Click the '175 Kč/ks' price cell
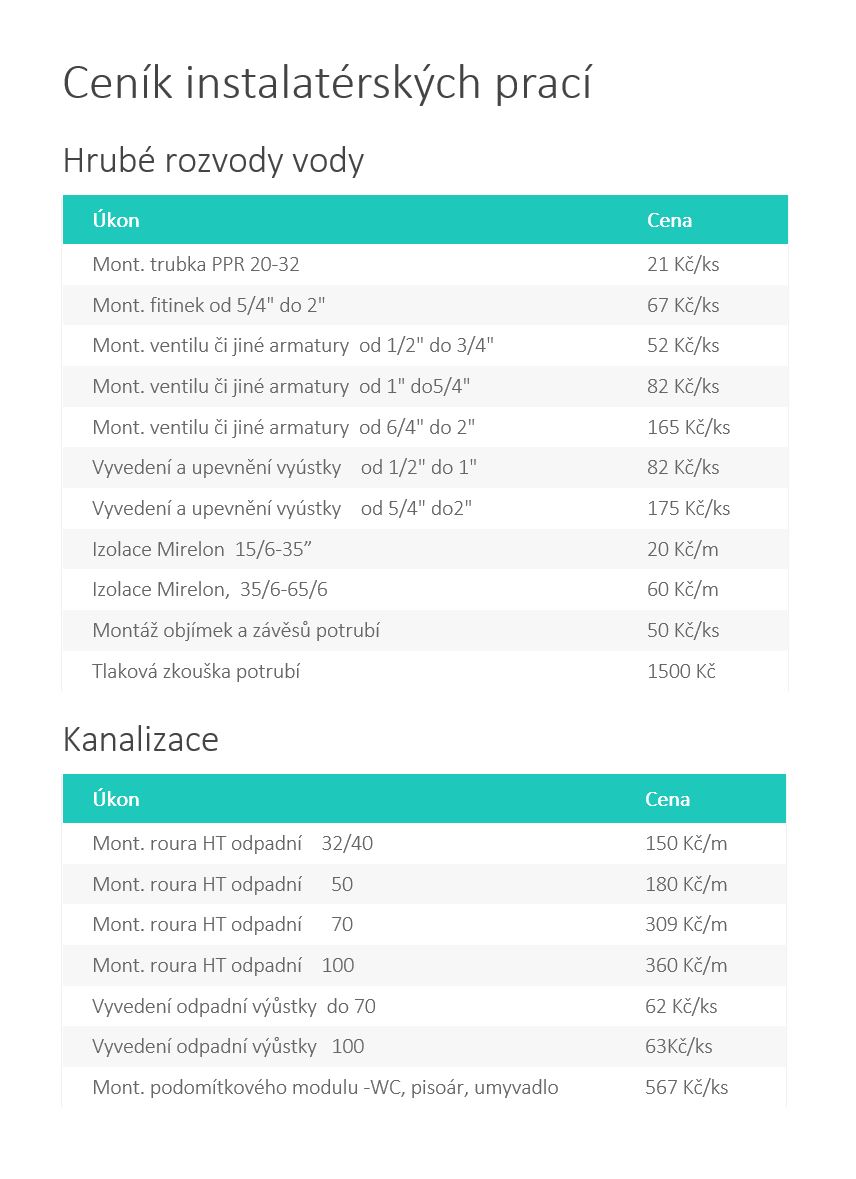The image size is (856, 1179). tap(688, 508)
